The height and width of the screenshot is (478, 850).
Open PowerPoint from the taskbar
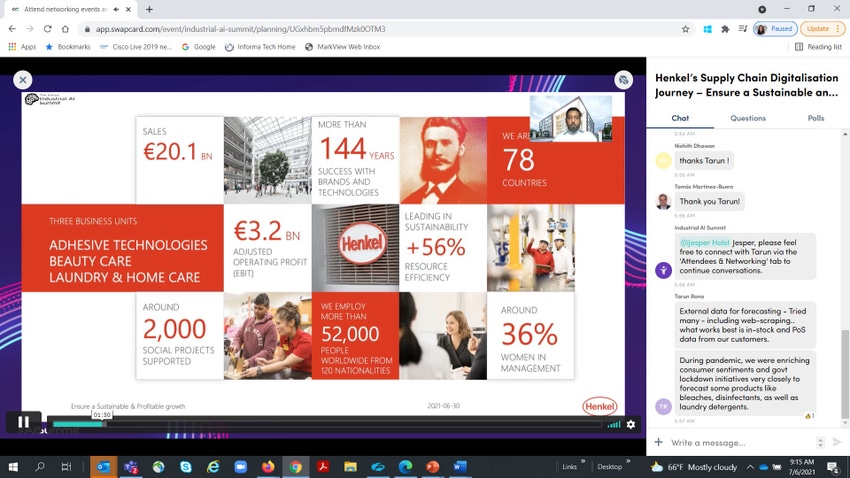[433, 467]
